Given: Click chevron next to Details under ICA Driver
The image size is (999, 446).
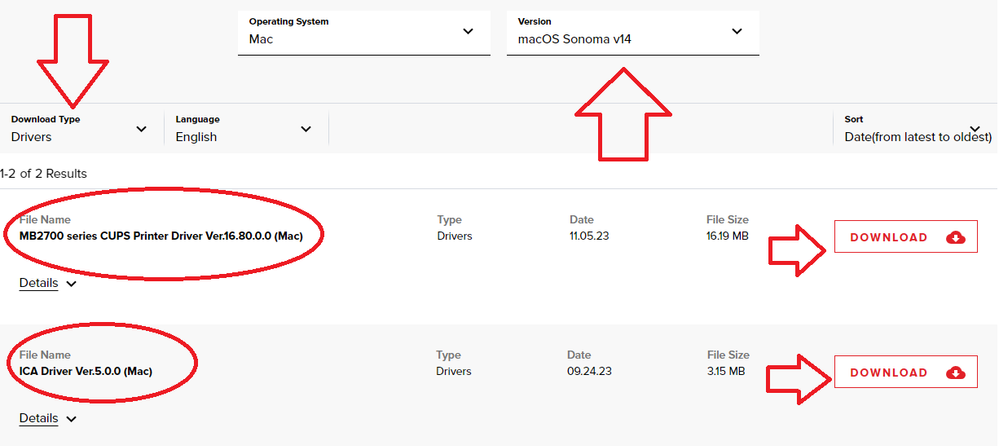Looking at the screenshot, I should pyautogui.click(x=71, y=419).
